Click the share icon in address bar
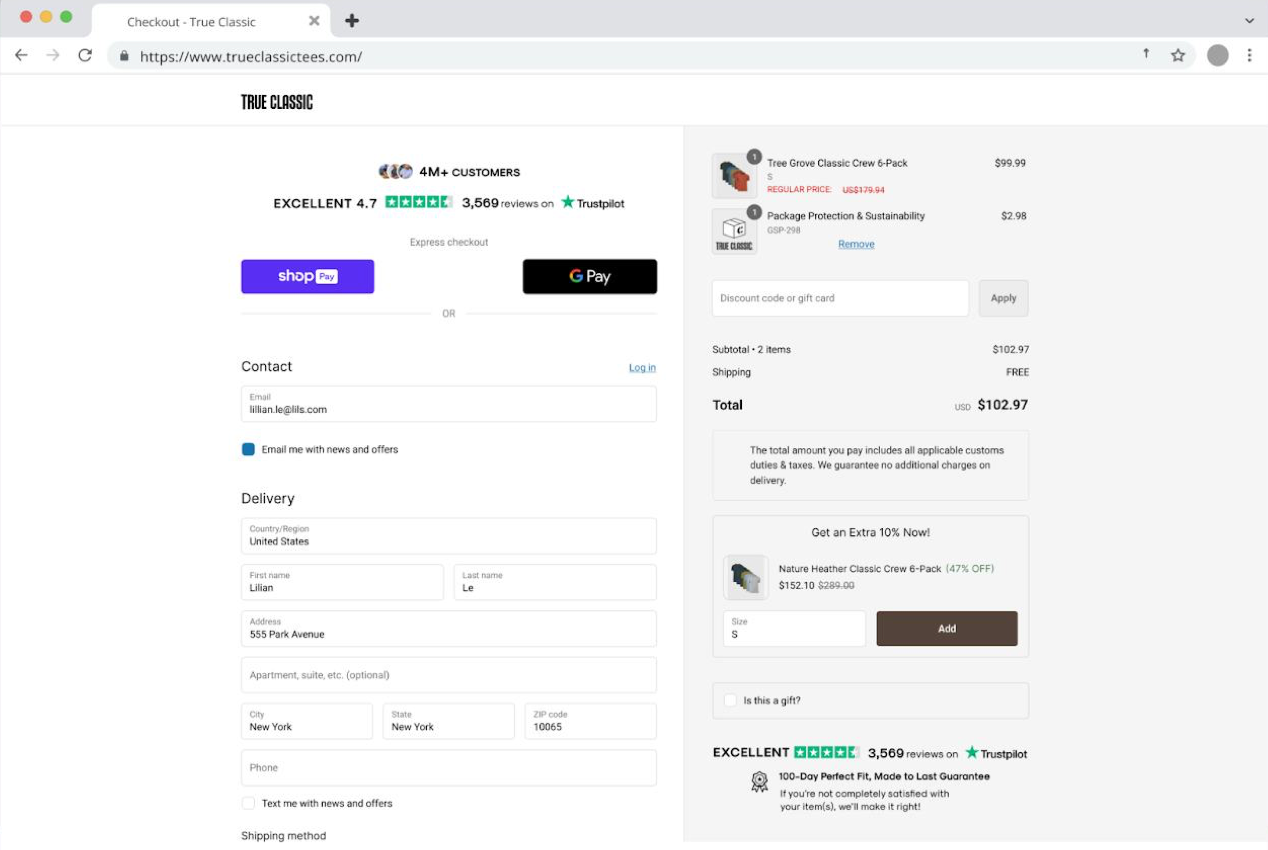The height and width of the screenshot is (850, 1268). click(x=1146, y=54)
